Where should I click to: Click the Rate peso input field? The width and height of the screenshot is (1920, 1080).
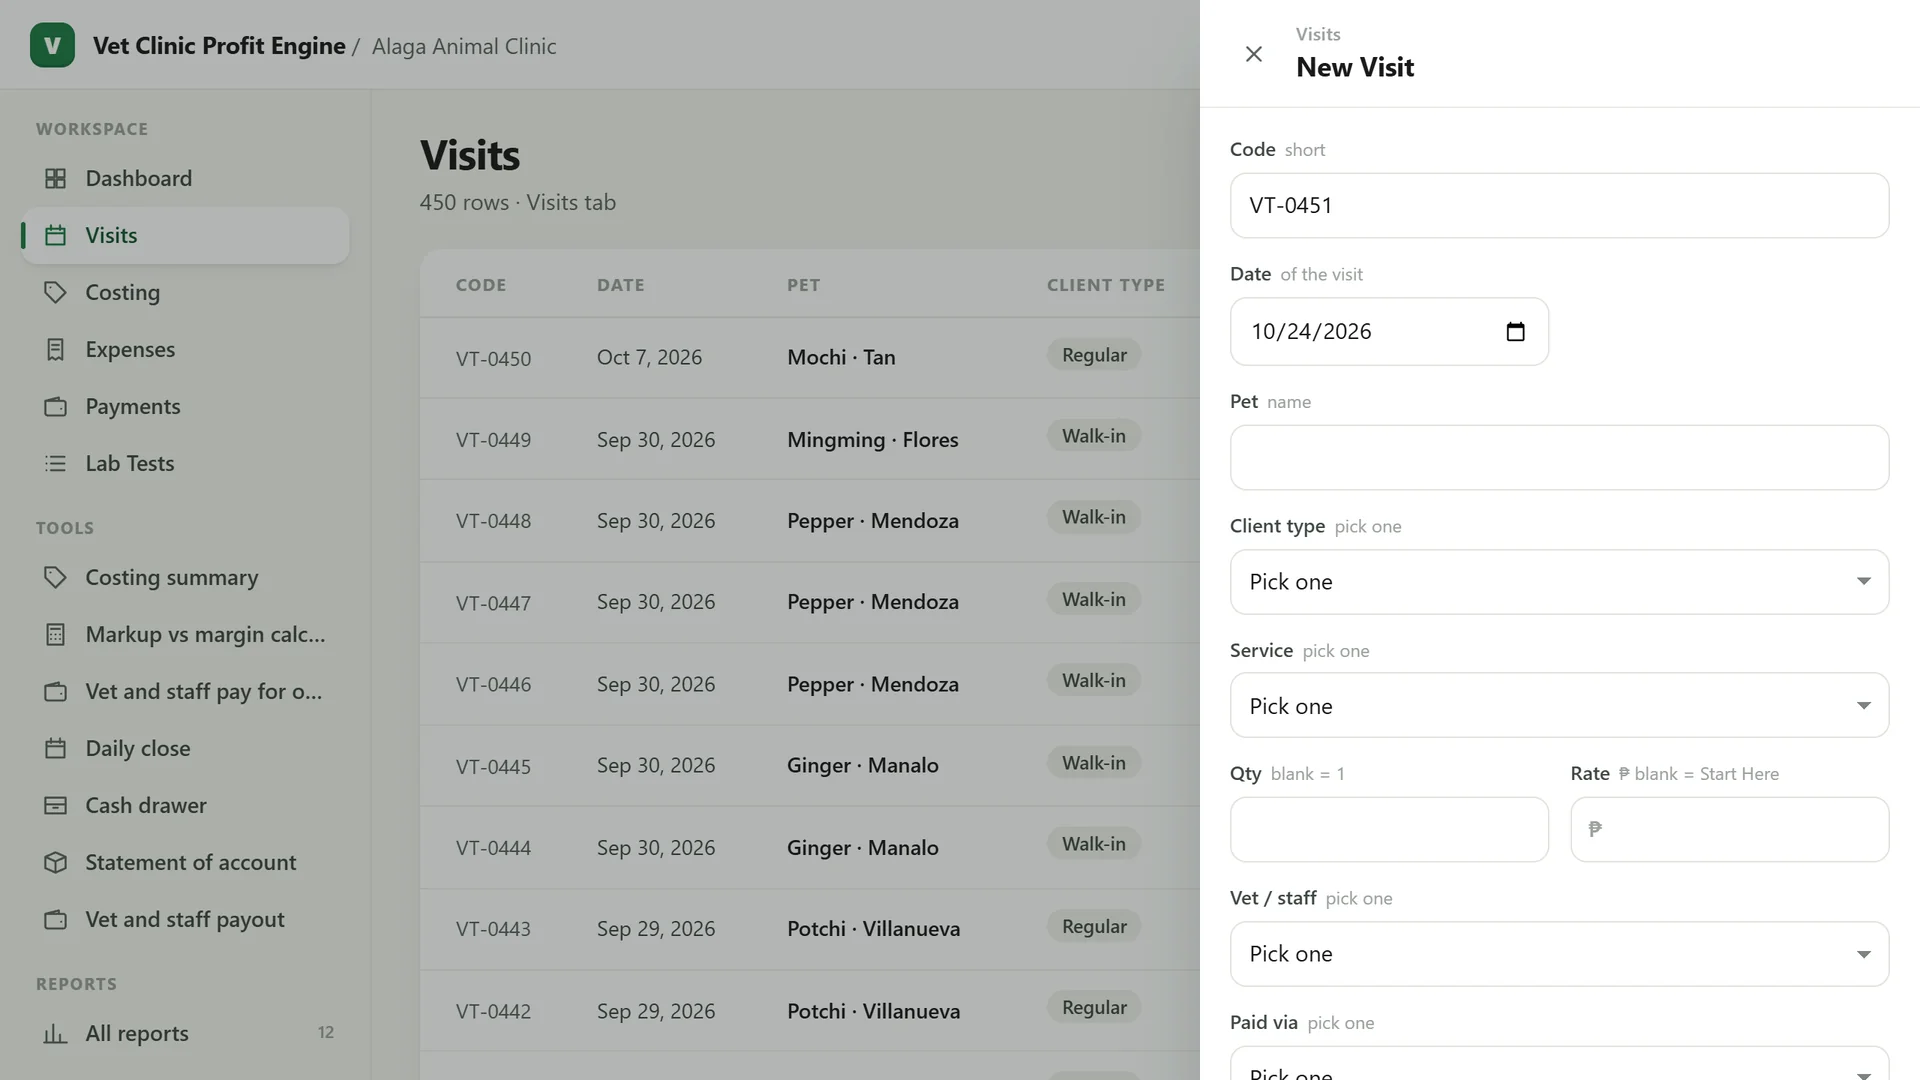coord(1729,829)
